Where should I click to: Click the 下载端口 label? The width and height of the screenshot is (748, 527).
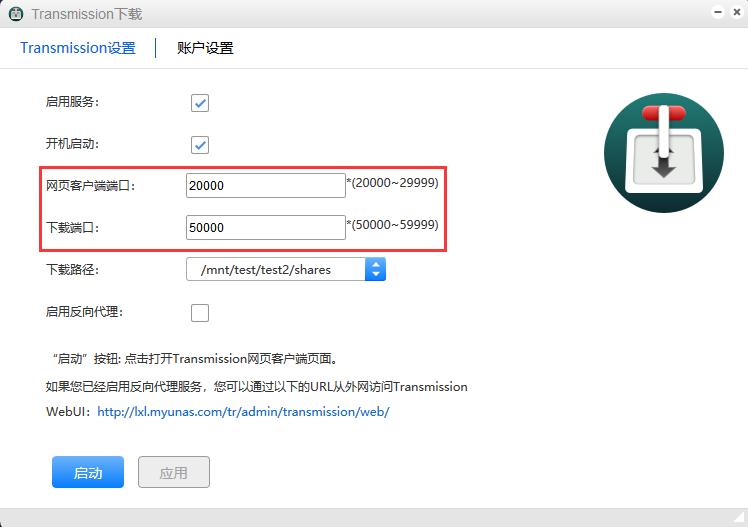point(72,228)
